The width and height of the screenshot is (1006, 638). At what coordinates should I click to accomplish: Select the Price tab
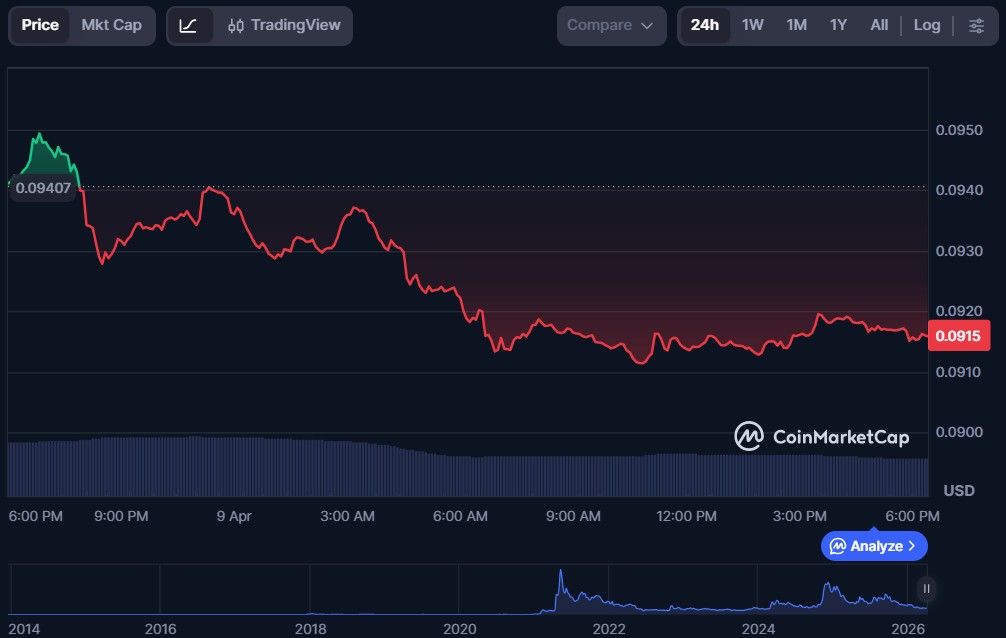pos(40,25)
